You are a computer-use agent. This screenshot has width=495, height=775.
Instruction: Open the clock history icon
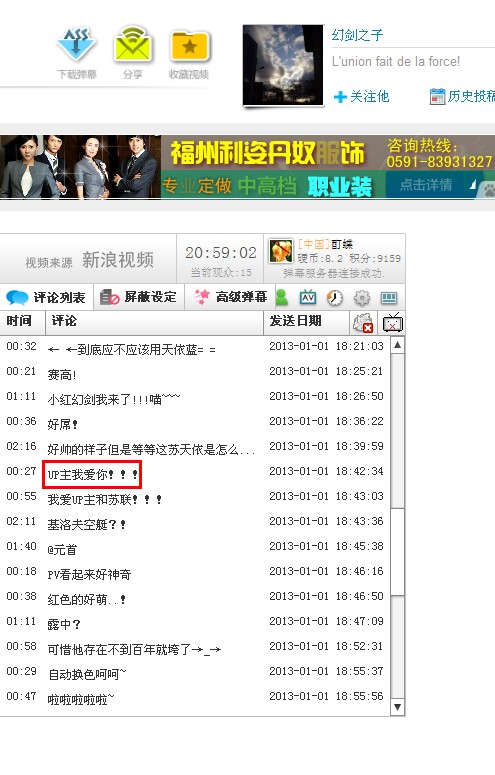tap(335, 298)
